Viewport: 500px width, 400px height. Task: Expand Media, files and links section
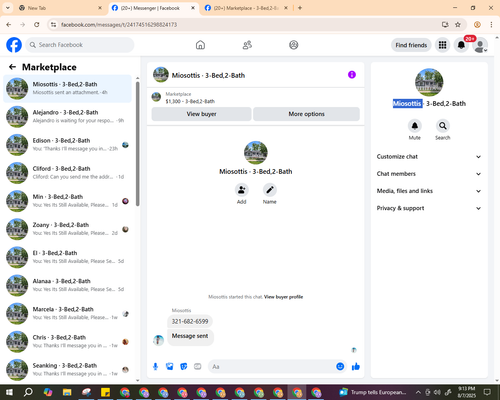tap(429, 191)
